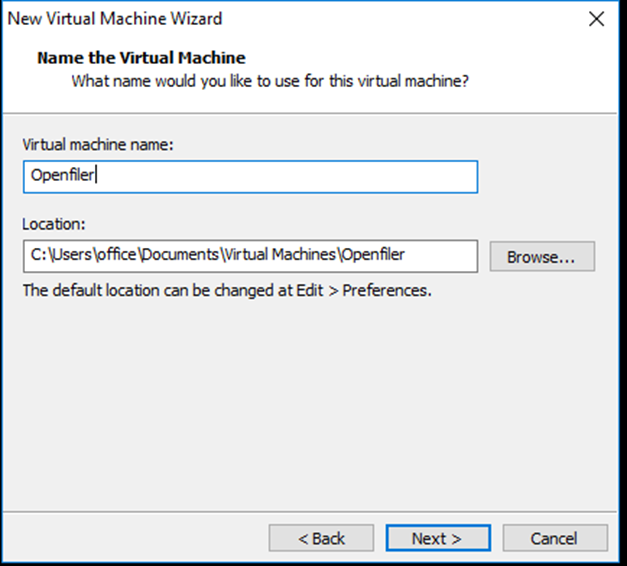Image resolution: width=627 pixels, height=566 pixels.
Task: Click empty space inside the name field
Action: tap(288, 177)
